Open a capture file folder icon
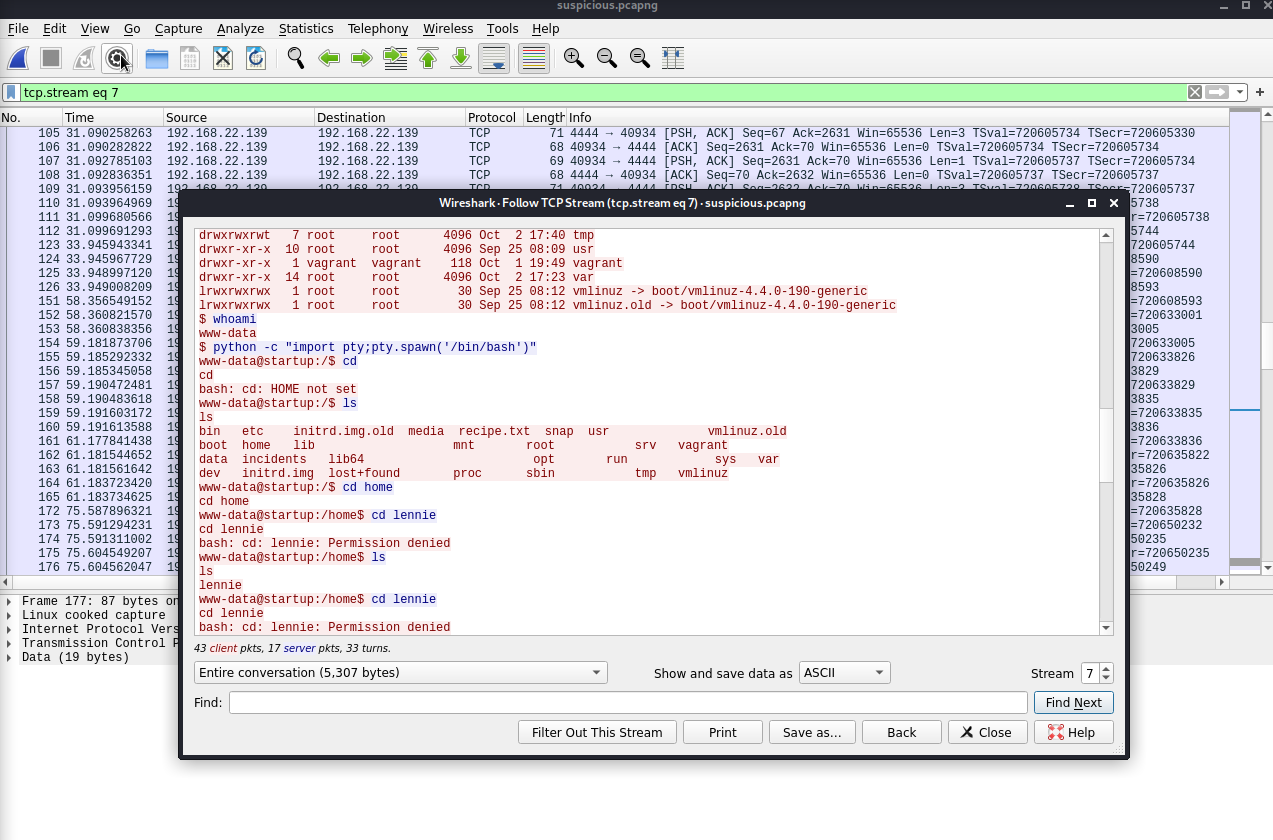 [157, 59]
